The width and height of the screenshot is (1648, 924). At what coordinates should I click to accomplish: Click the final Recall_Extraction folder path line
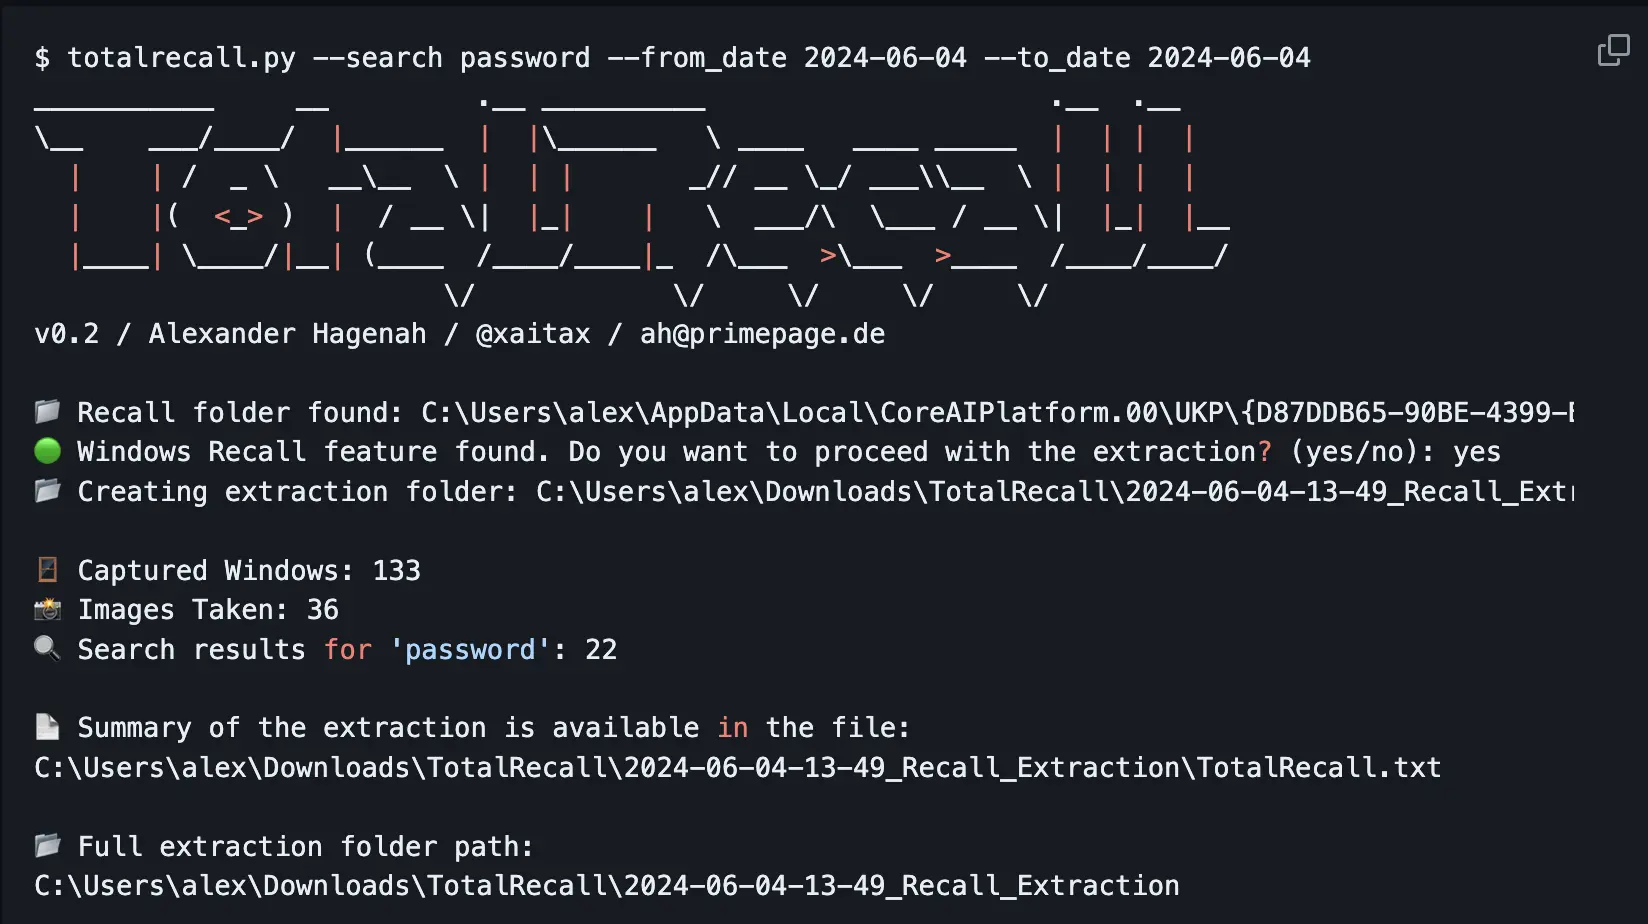click(606, 886)
